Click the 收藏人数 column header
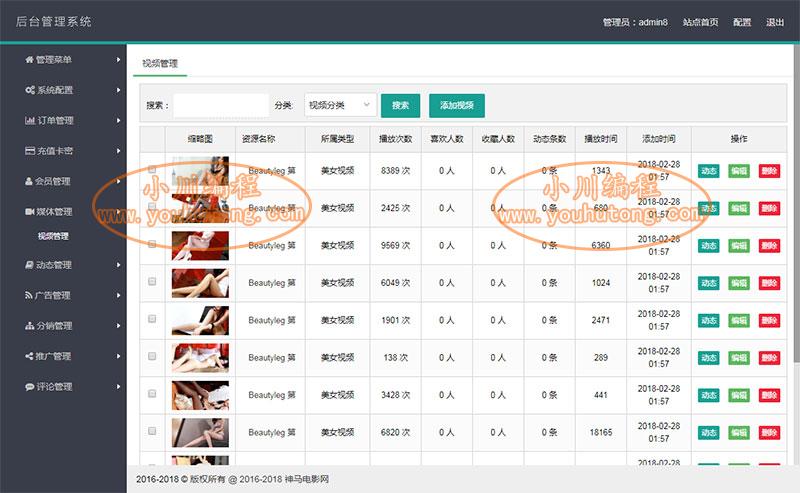 498,139
